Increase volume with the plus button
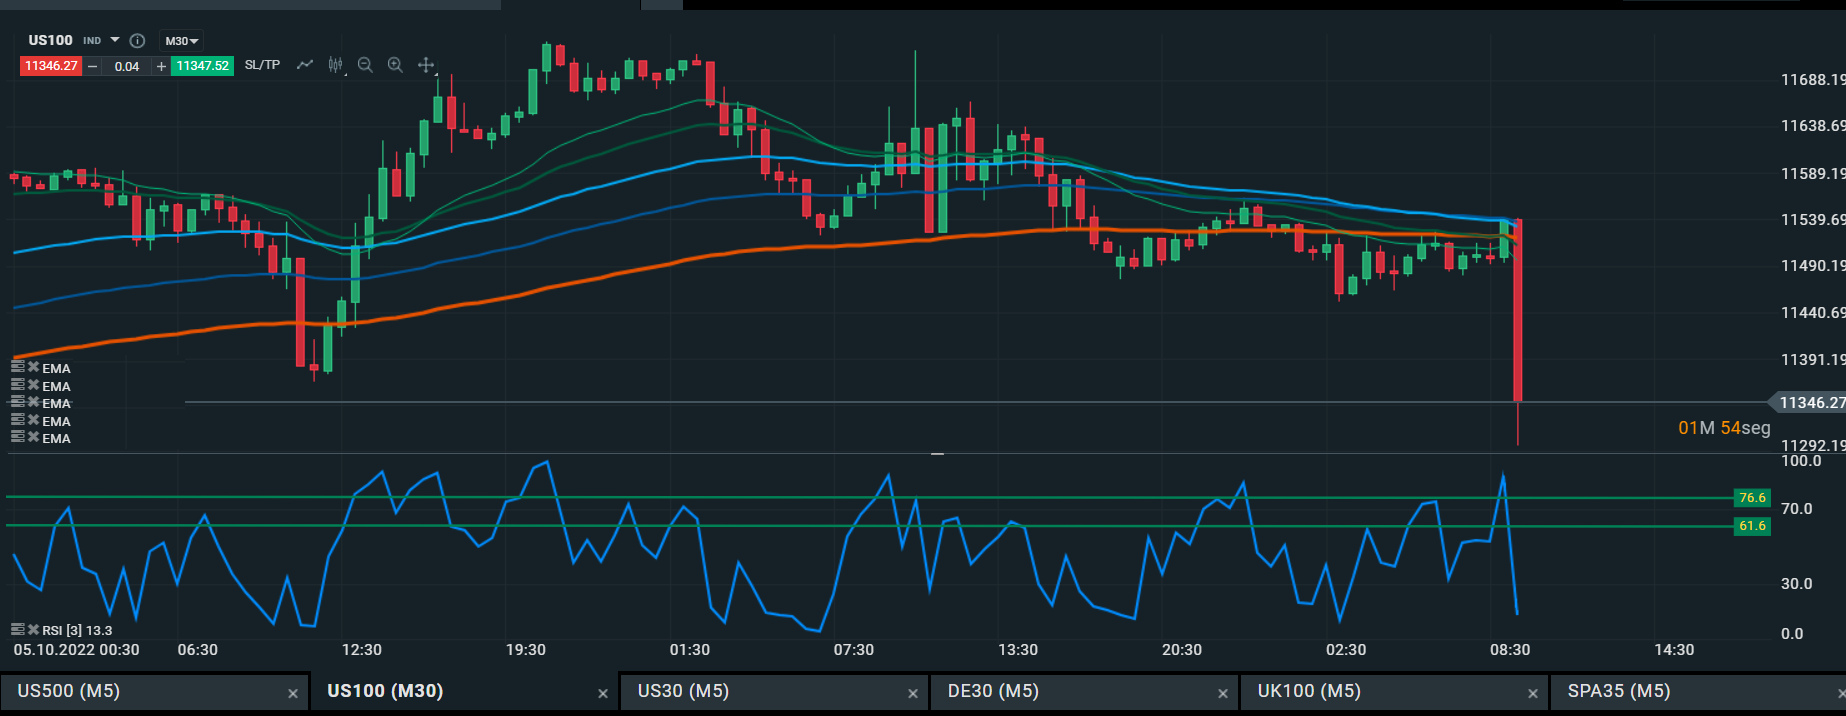1846x716 pixels. [161, 66]
